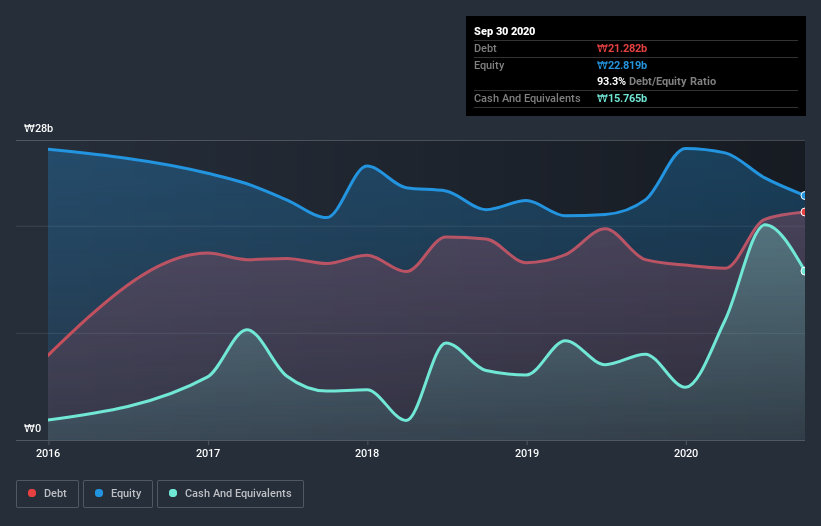Toggle the Debt series legend button

click(x=48, y=494)
